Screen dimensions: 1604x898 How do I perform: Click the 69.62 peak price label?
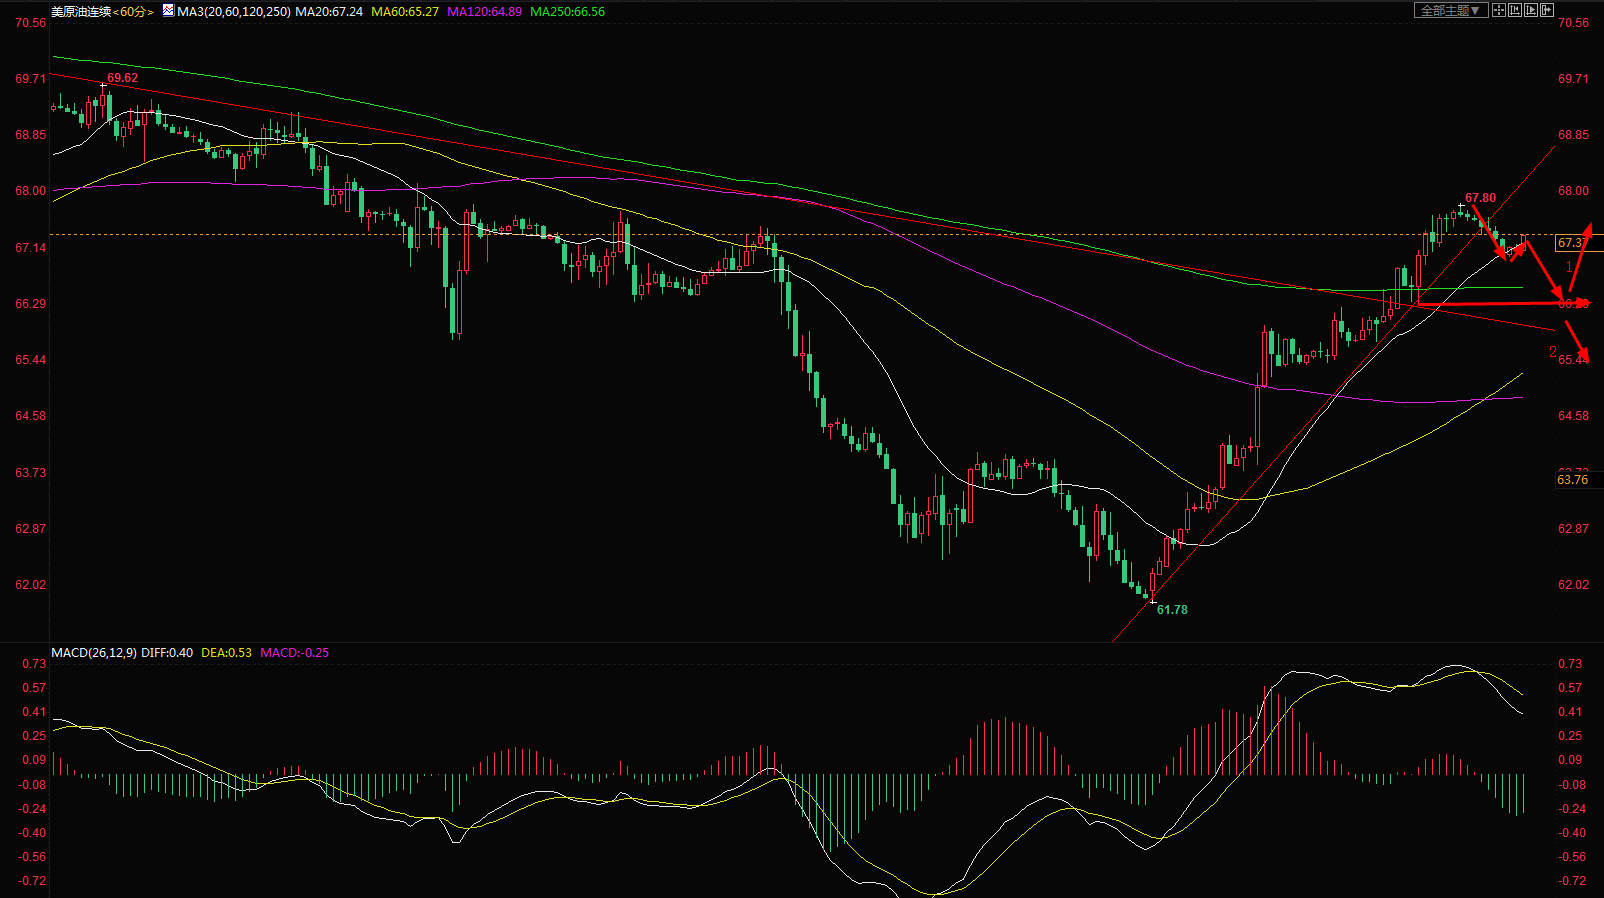pos(122,78)
